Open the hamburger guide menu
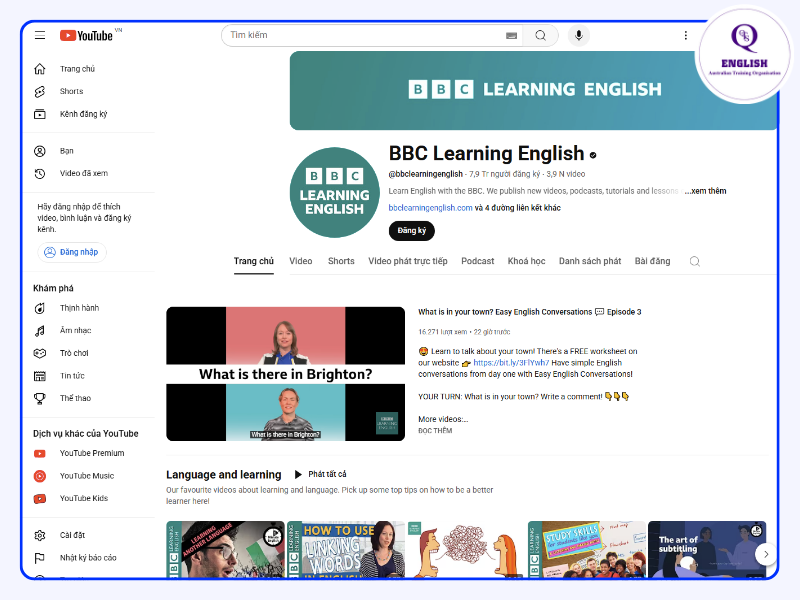This screenshot has height=600, width=800. [x=40, y=35]
